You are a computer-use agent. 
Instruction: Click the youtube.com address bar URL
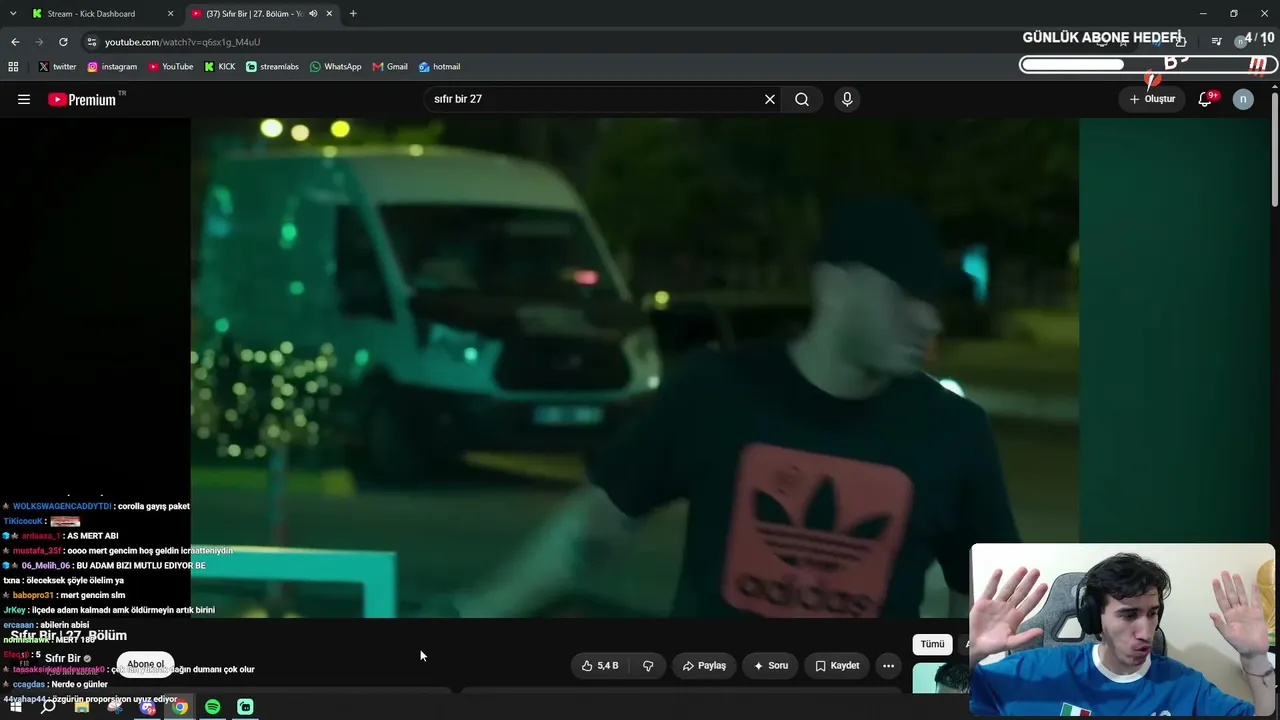(x=182, y=42)
